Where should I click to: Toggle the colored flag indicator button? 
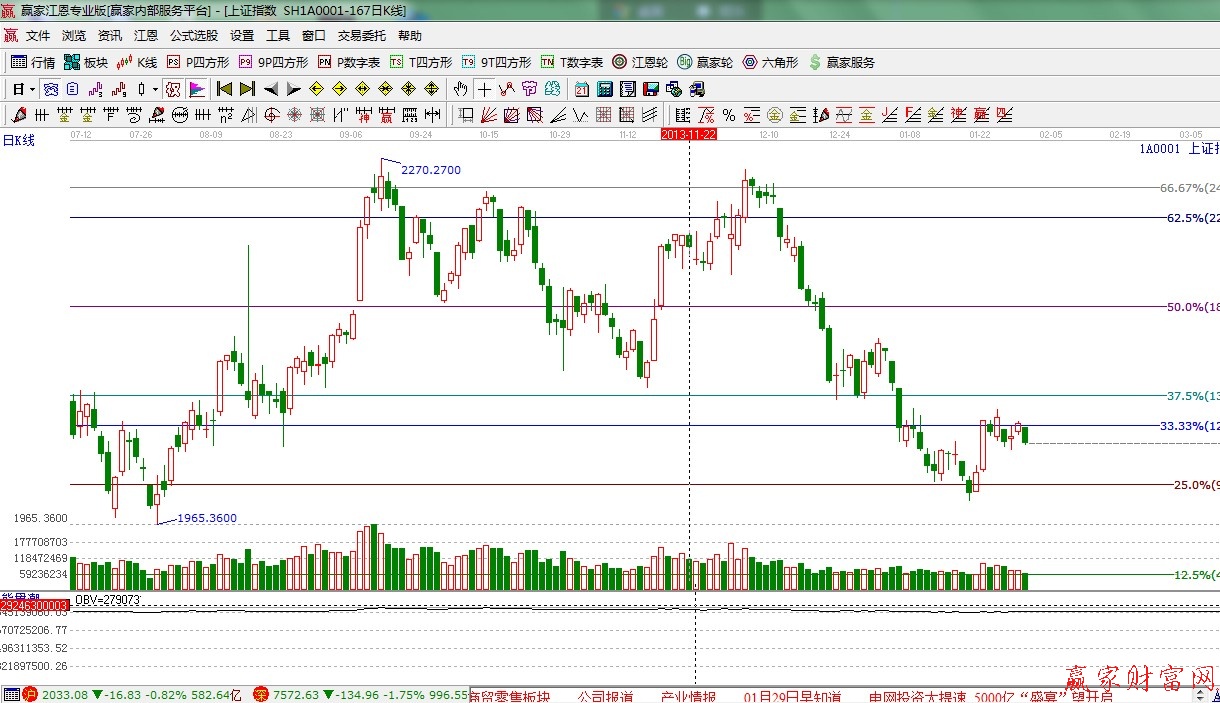tap(197, 89)
